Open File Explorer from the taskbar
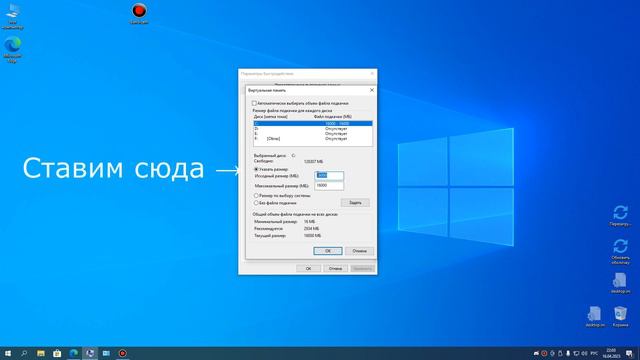The width and height of the screenshot is (640, 360). tap(41, 353)
